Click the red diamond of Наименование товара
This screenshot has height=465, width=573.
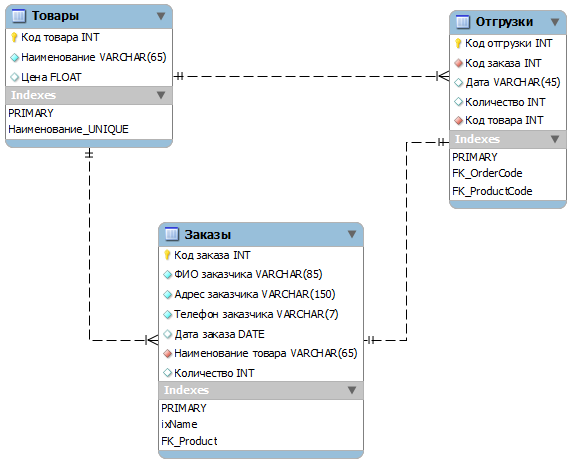tap(167, 354)
